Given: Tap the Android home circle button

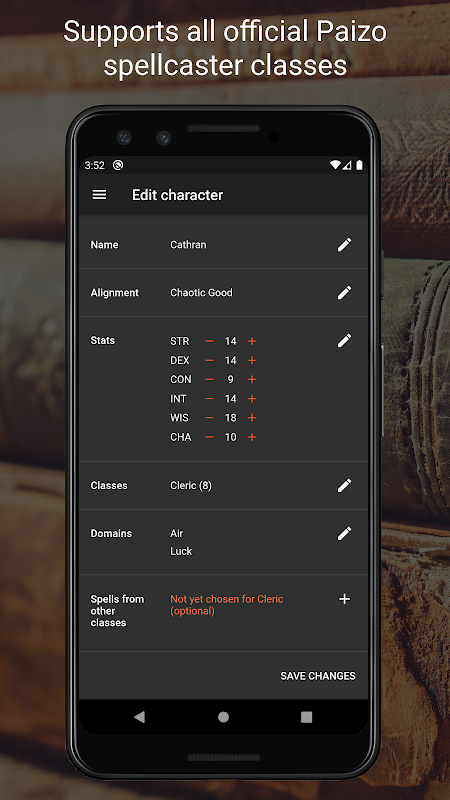Looking at the screenshot, I should point(223,717).
